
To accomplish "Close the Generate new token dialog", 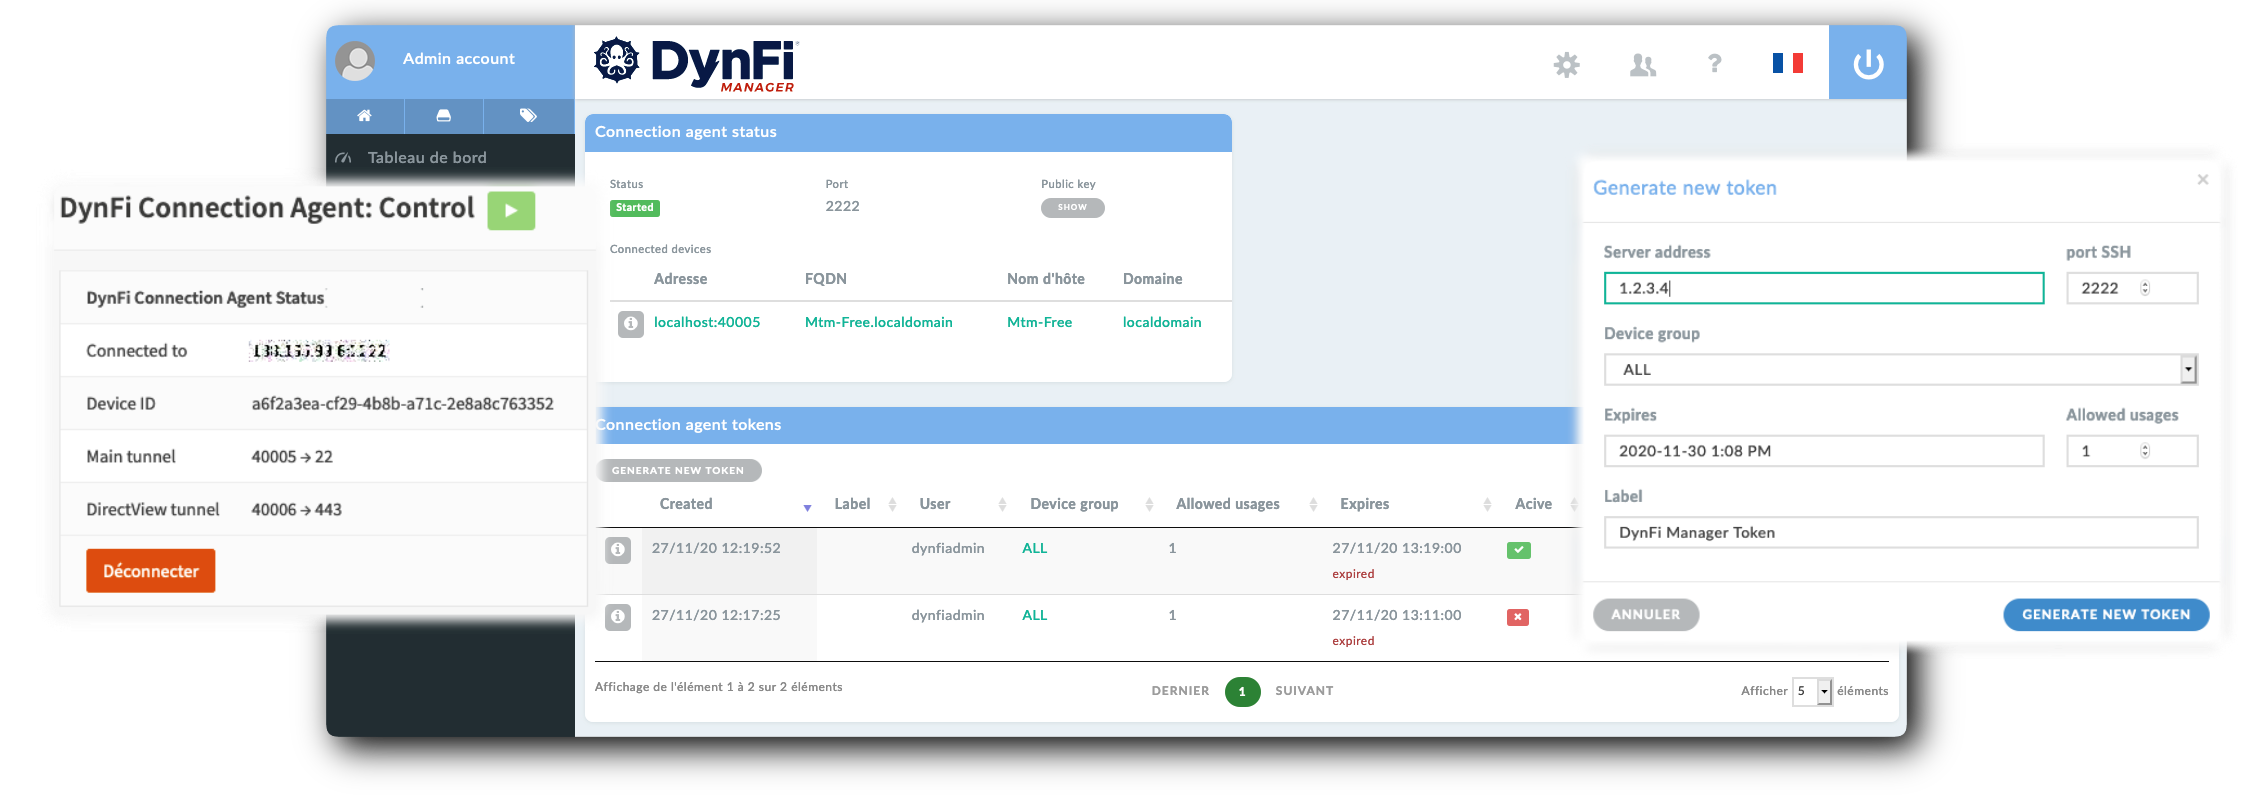I will tap(2202, 180).
